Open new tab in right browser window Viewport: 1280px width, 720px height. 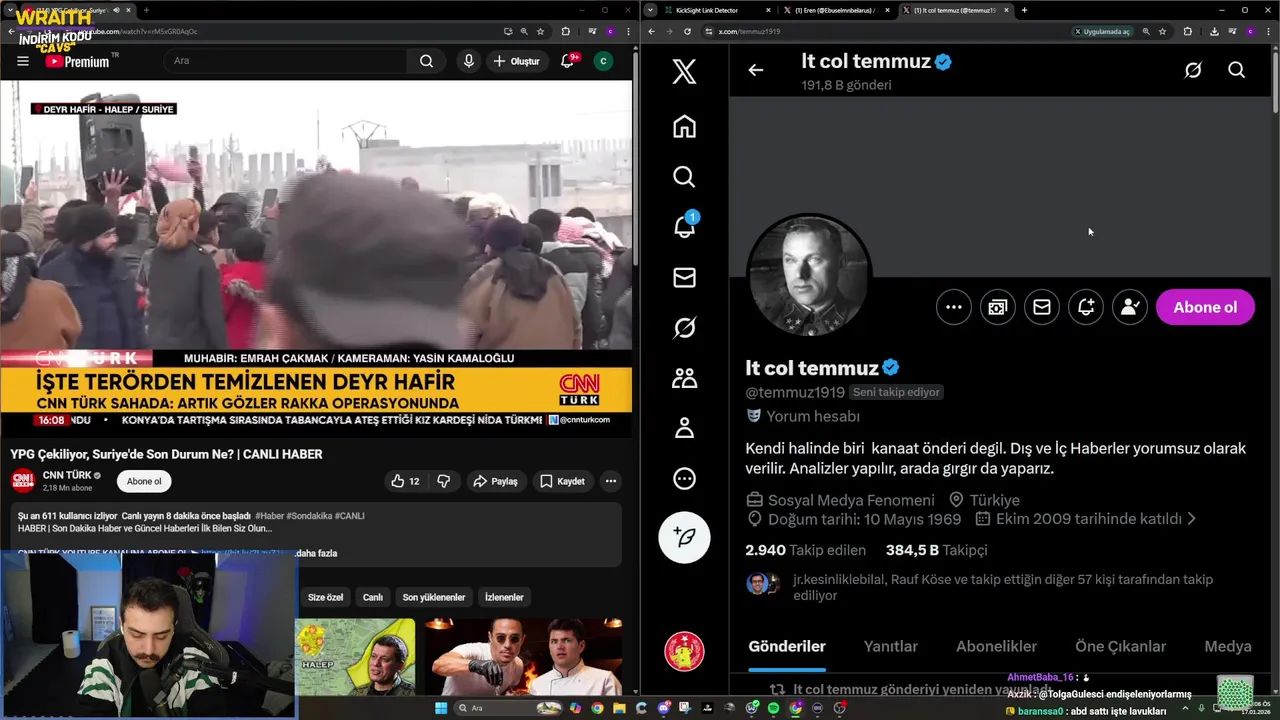click(1024, 10)
